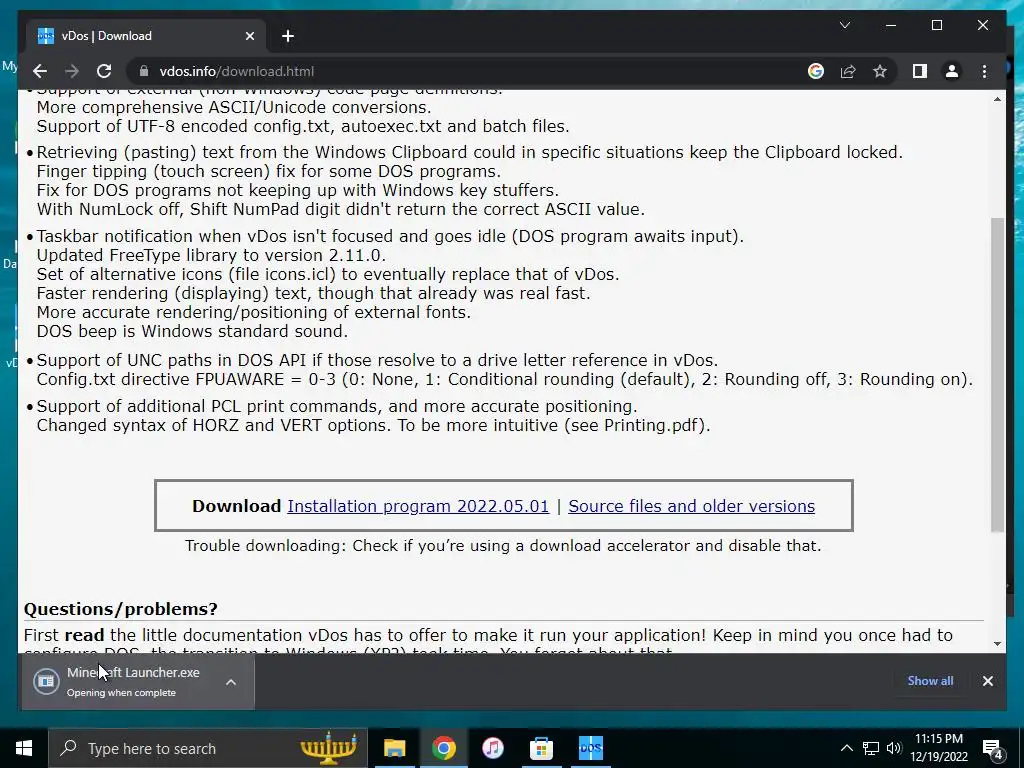Click the browser forward arrow
Screen dimensions: 1024x768
click(72, 71)
